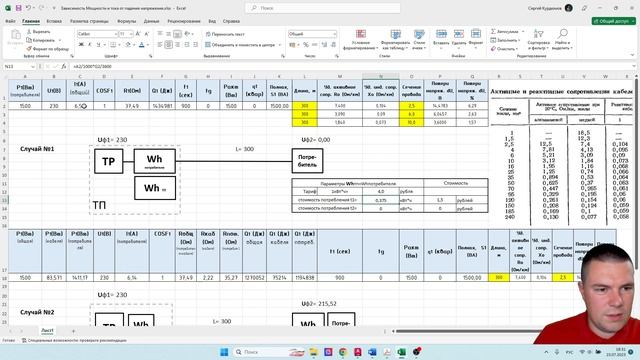Toggle Переносить текст wrap text
This screenshot has height=360, width=640.
coord(225,34)
